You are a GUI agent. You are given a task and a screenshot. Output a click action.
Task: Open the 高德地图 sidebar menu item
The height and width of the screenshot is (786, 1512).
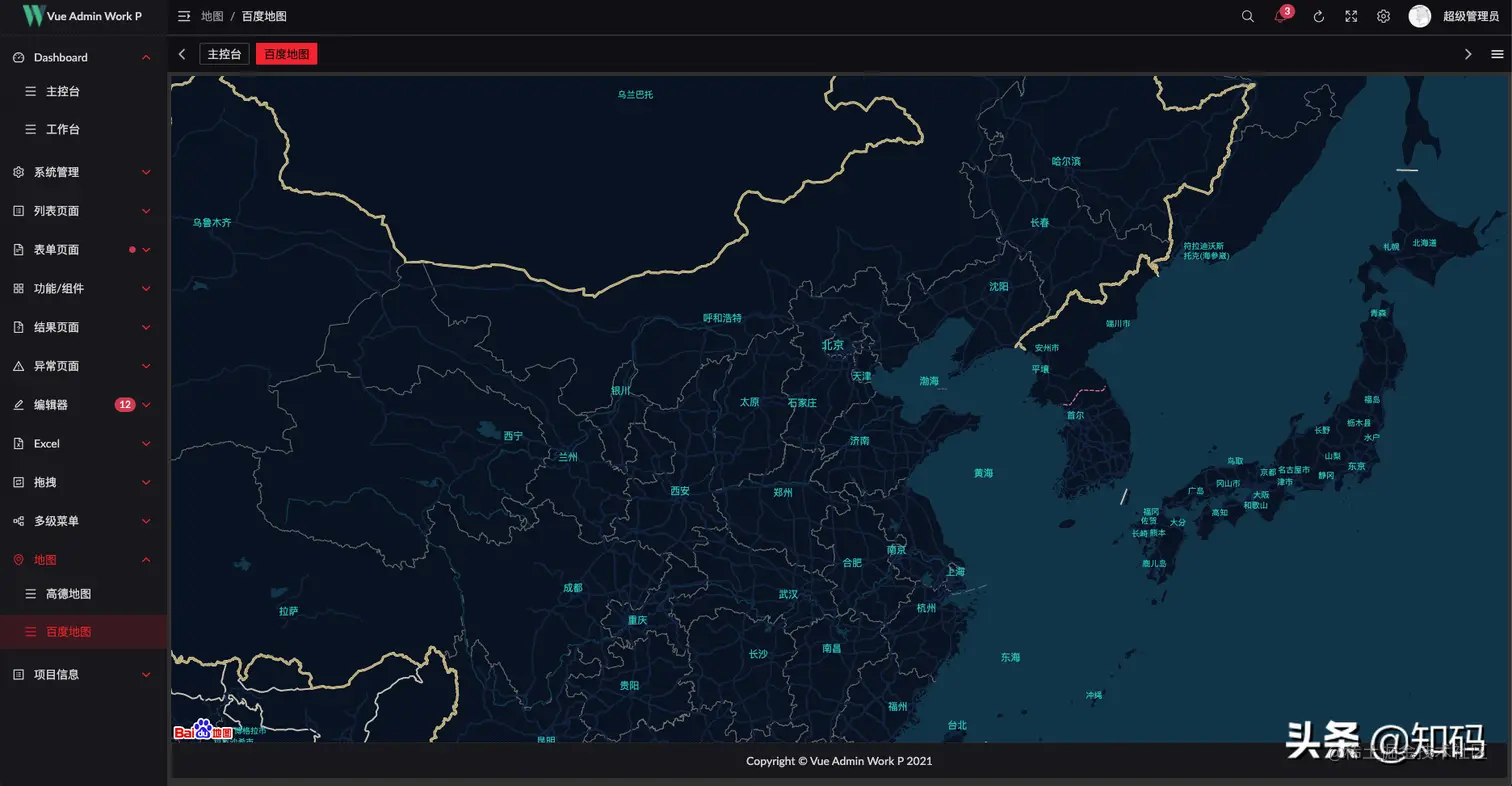coord(83,594)
